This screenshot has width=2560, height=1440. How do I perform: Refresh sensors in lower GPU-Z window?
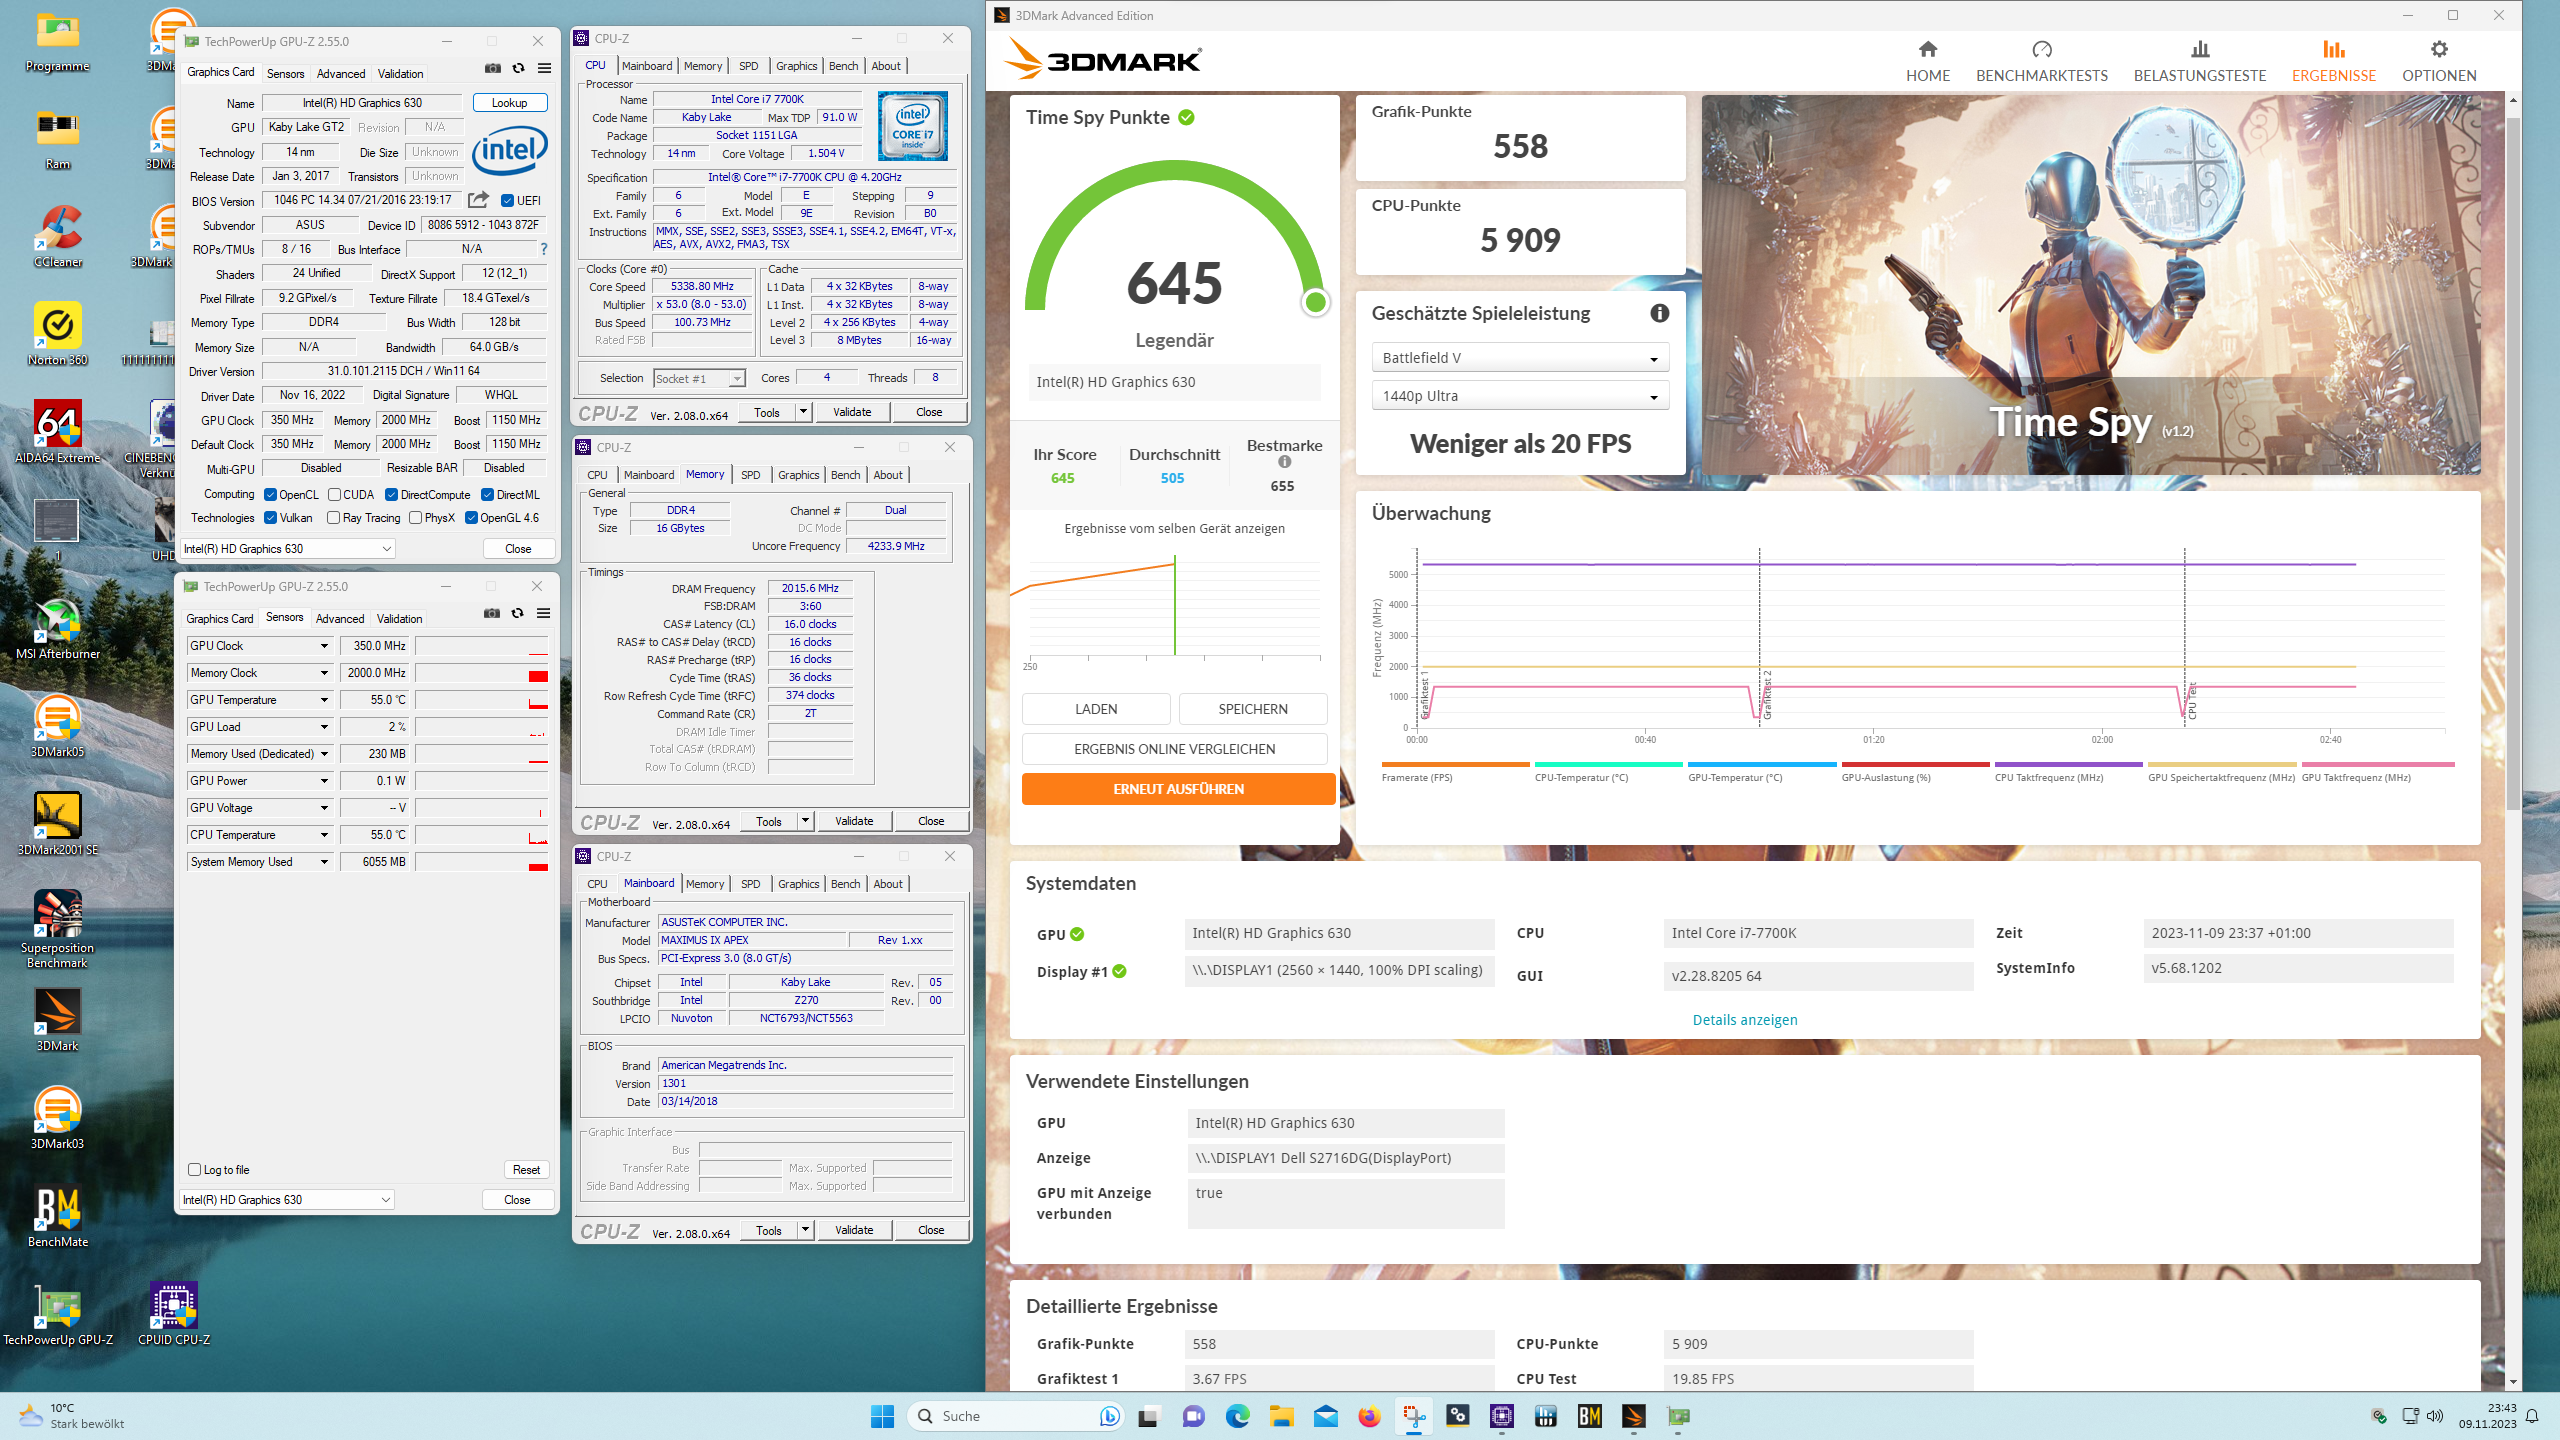pyautogui.click(x=517, y=613)
